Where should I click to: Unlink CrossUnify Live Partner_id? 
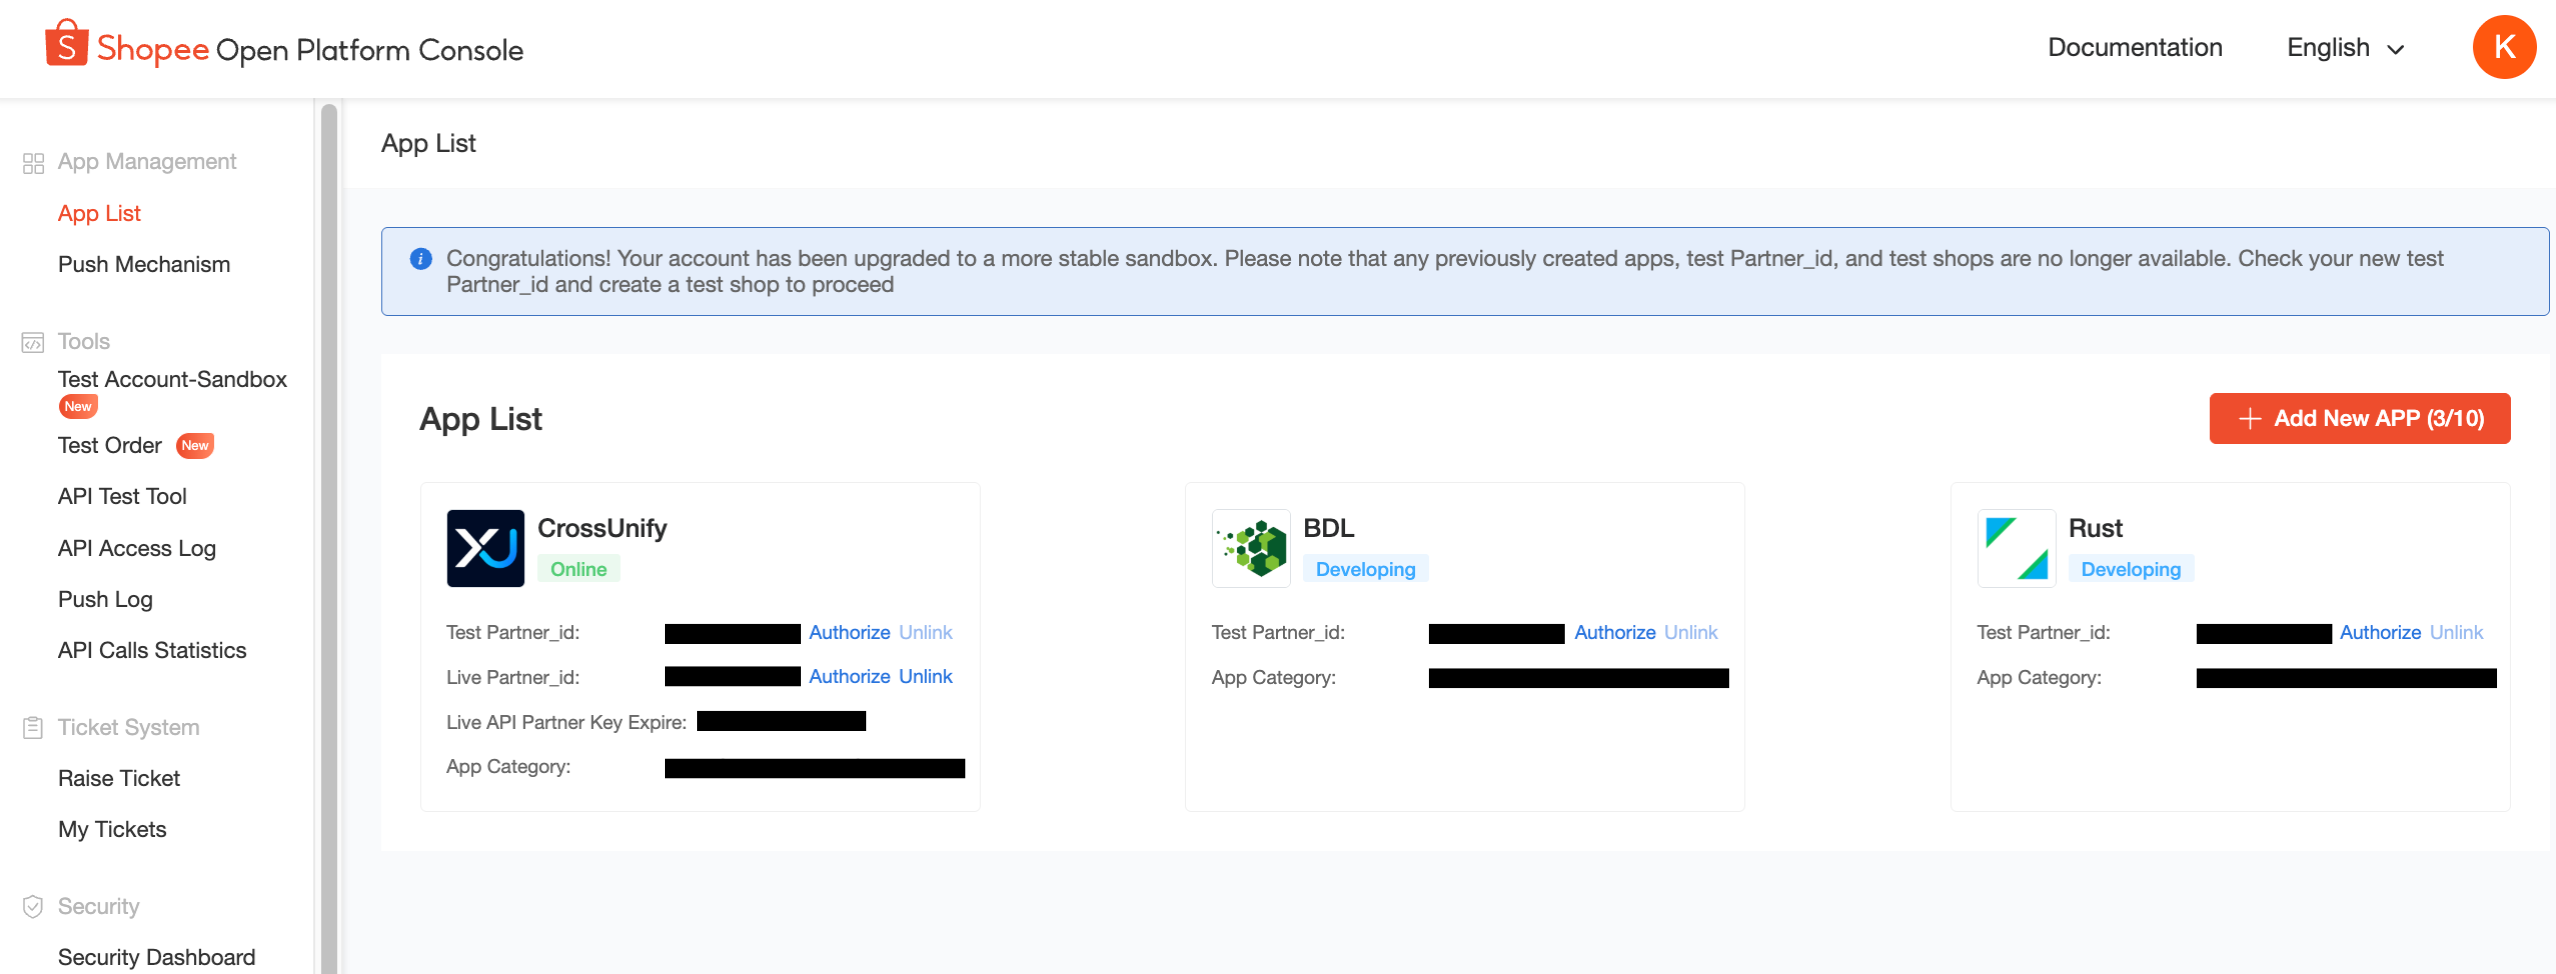(926, 676)
